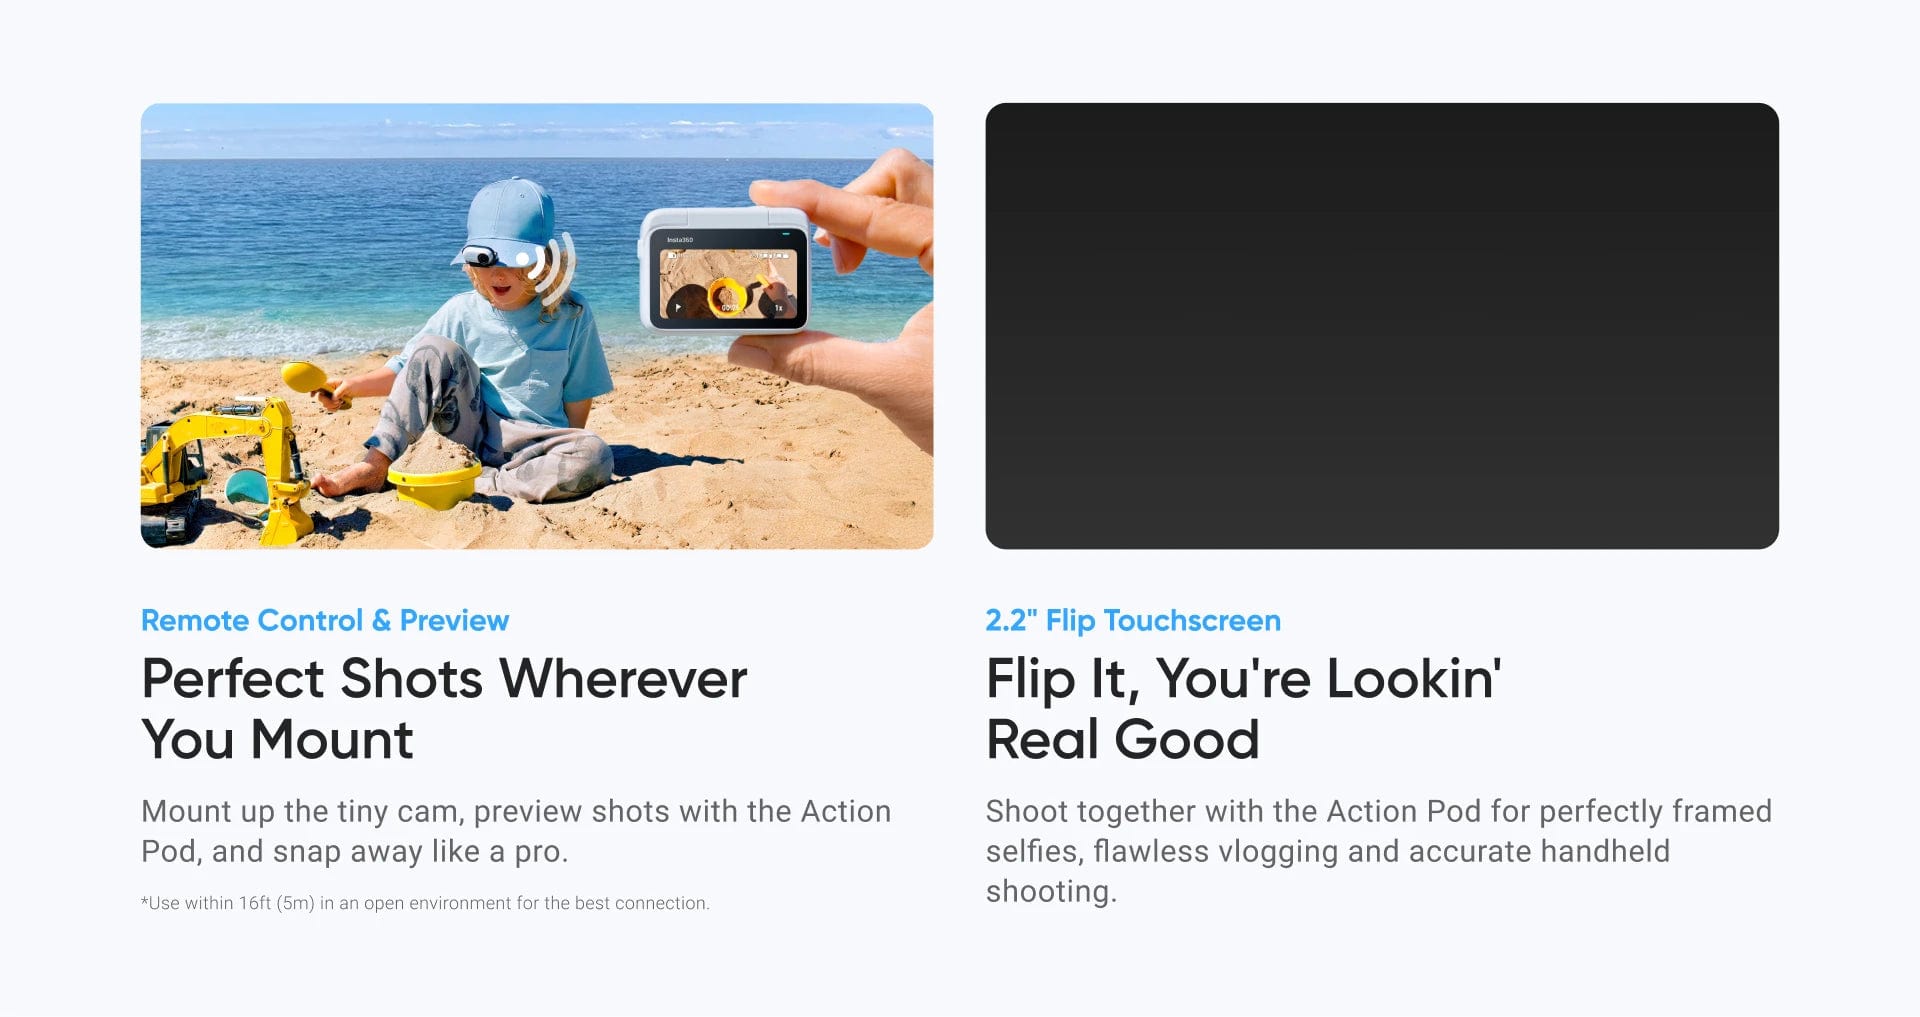Click the Mount up the tiny cam paragraph

pyautogui.click(x=516, y=831)
